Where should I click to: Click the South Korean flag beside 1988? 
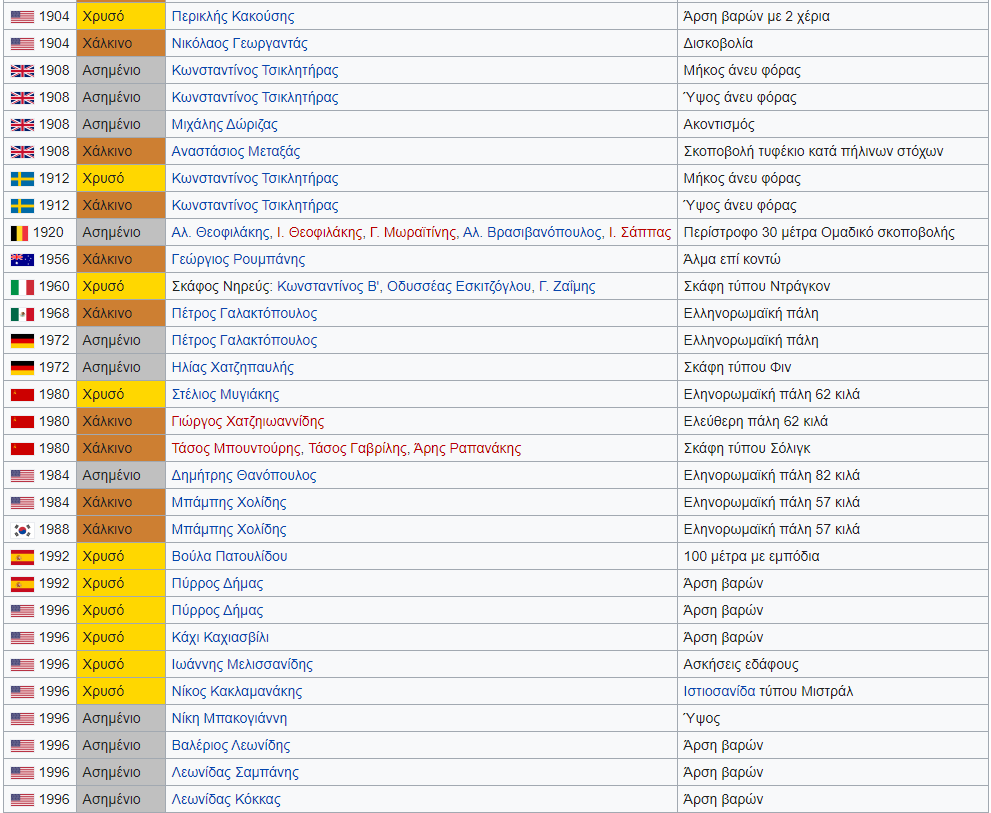pyautogui.click(x=22, y=529)
